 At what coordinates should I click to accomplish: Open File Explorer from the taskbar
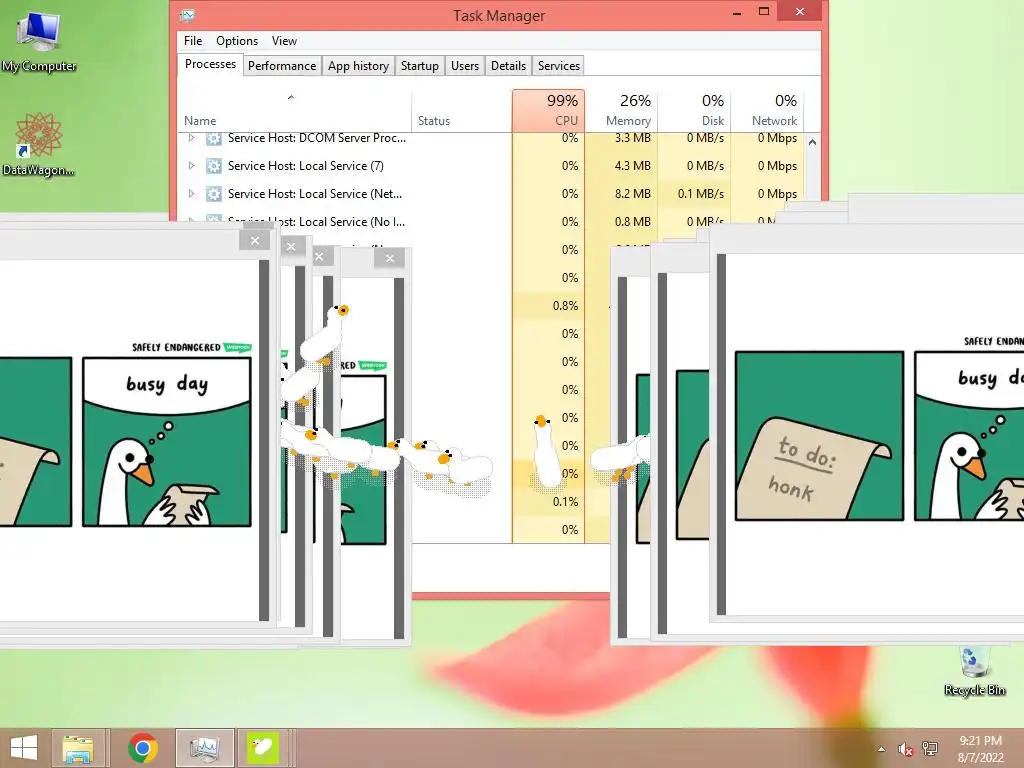tap(78, 748)
